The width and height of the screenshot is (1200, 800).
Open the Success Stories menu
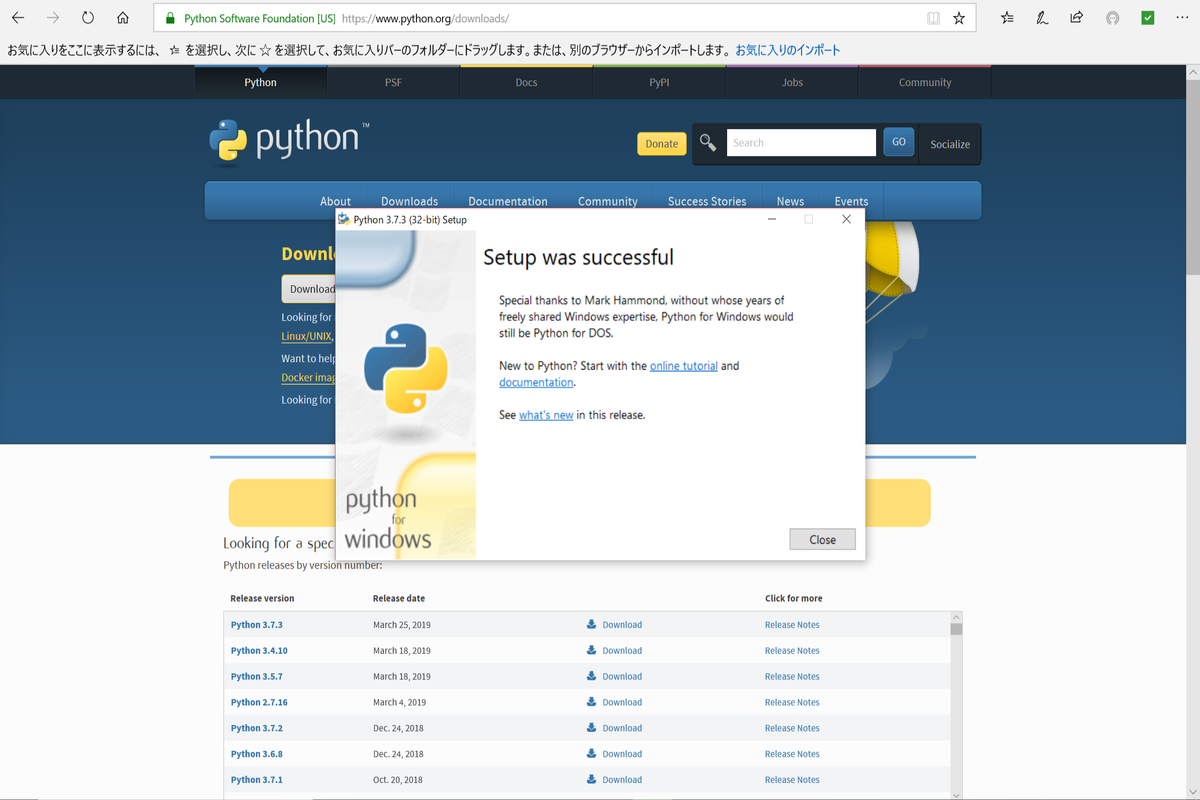pyautogui.click(x=707, y=201)
